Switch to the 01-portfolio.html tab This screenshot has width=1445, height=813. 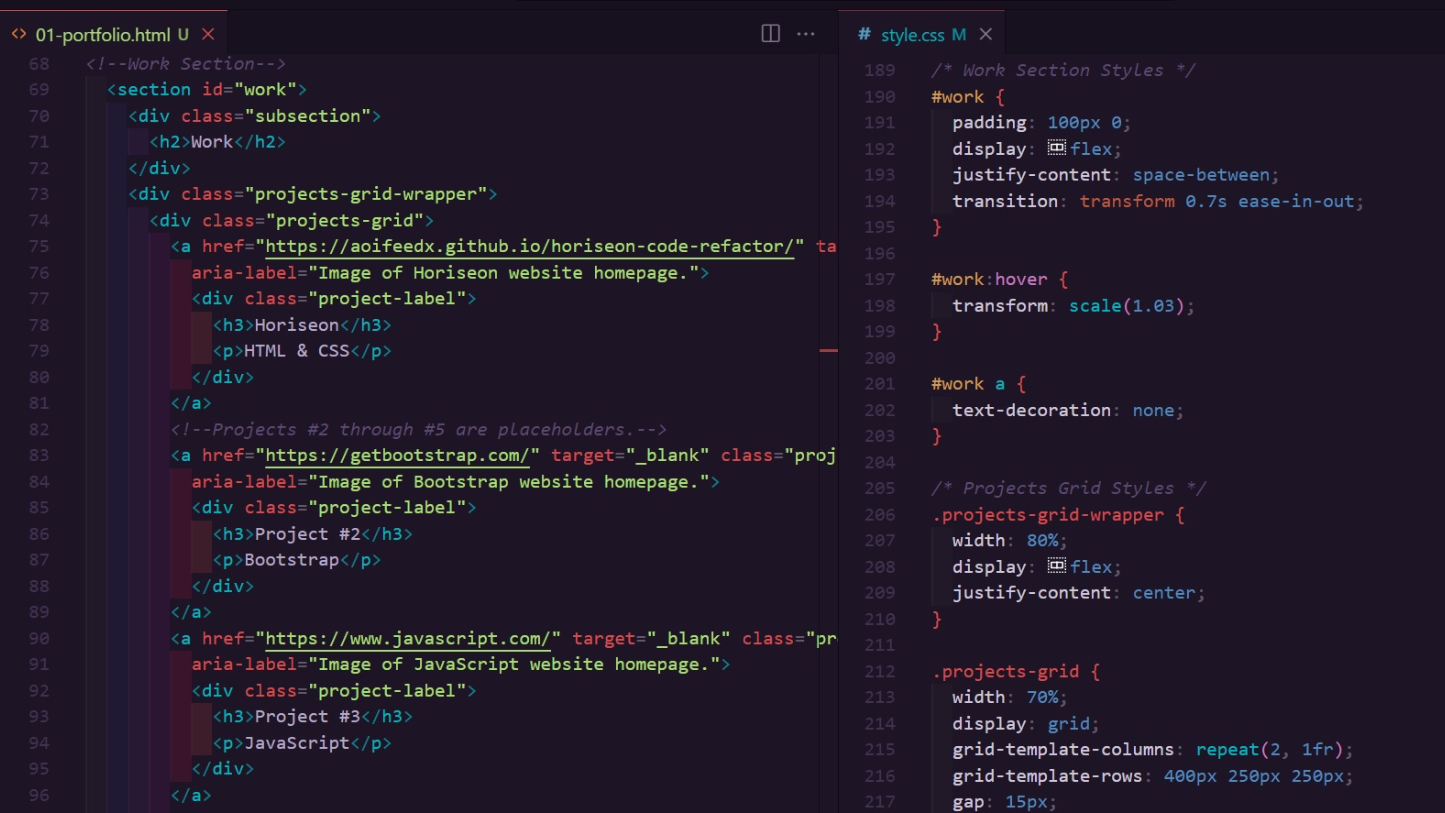click(x=113, y=34)
